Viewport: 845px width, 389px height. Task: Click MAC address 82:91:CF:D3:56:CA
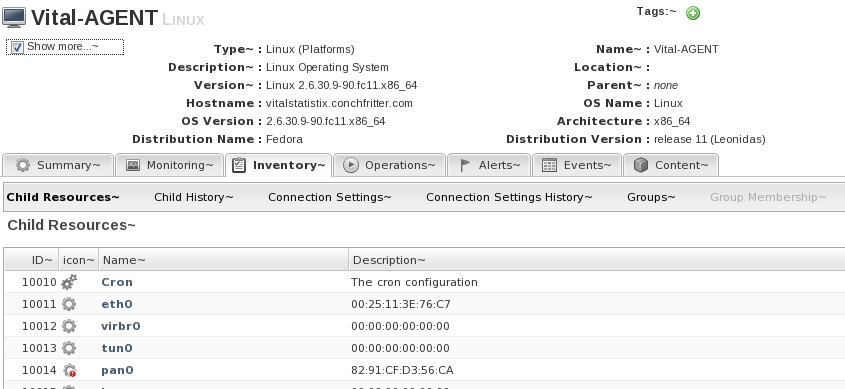(402, 371)
